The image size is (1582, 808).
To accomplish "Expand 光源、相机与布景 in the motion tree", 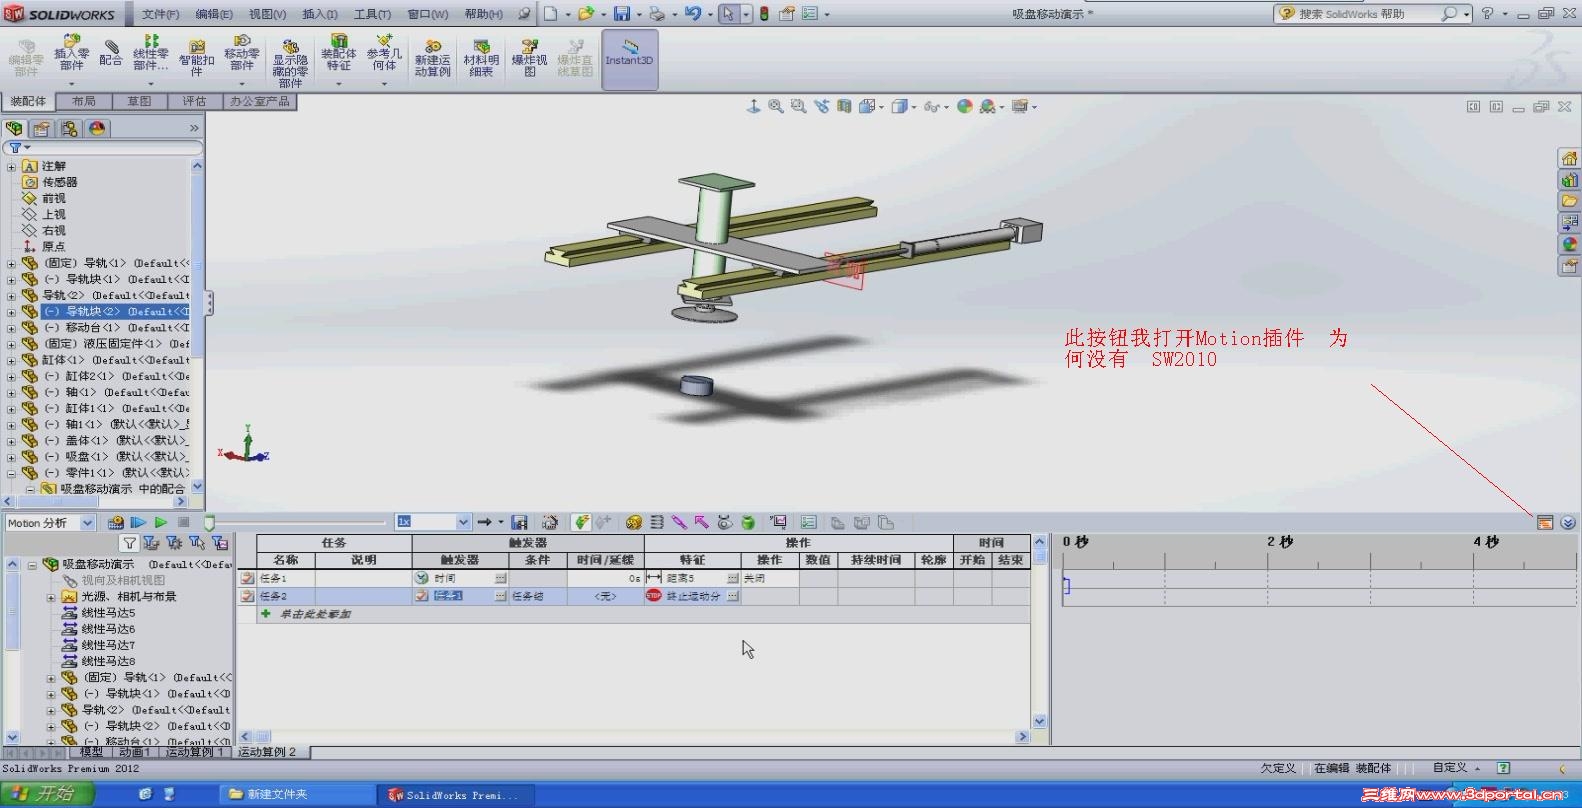I will pos(50,597).
